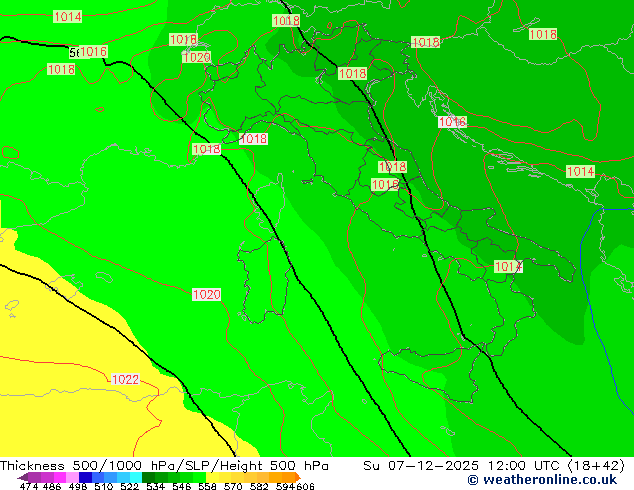Click the 1016 isobar label over the Adriatic islands
The width and height of the screenshot is (634, 490).
tap(452, 122)
